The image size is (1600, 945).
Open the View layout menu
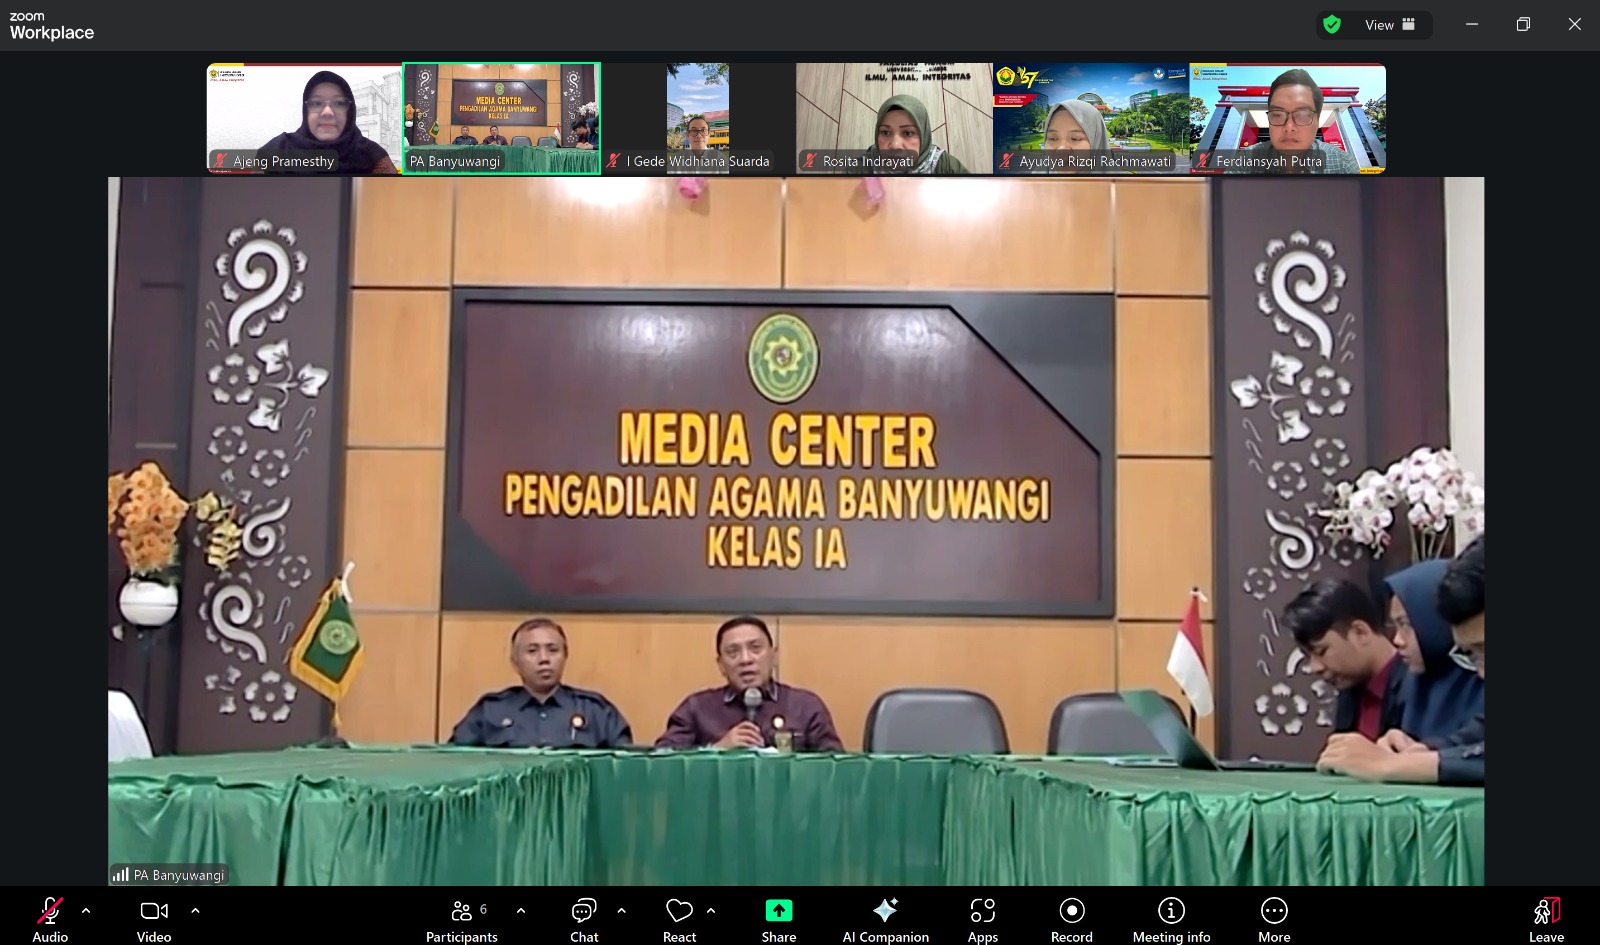1389,25
